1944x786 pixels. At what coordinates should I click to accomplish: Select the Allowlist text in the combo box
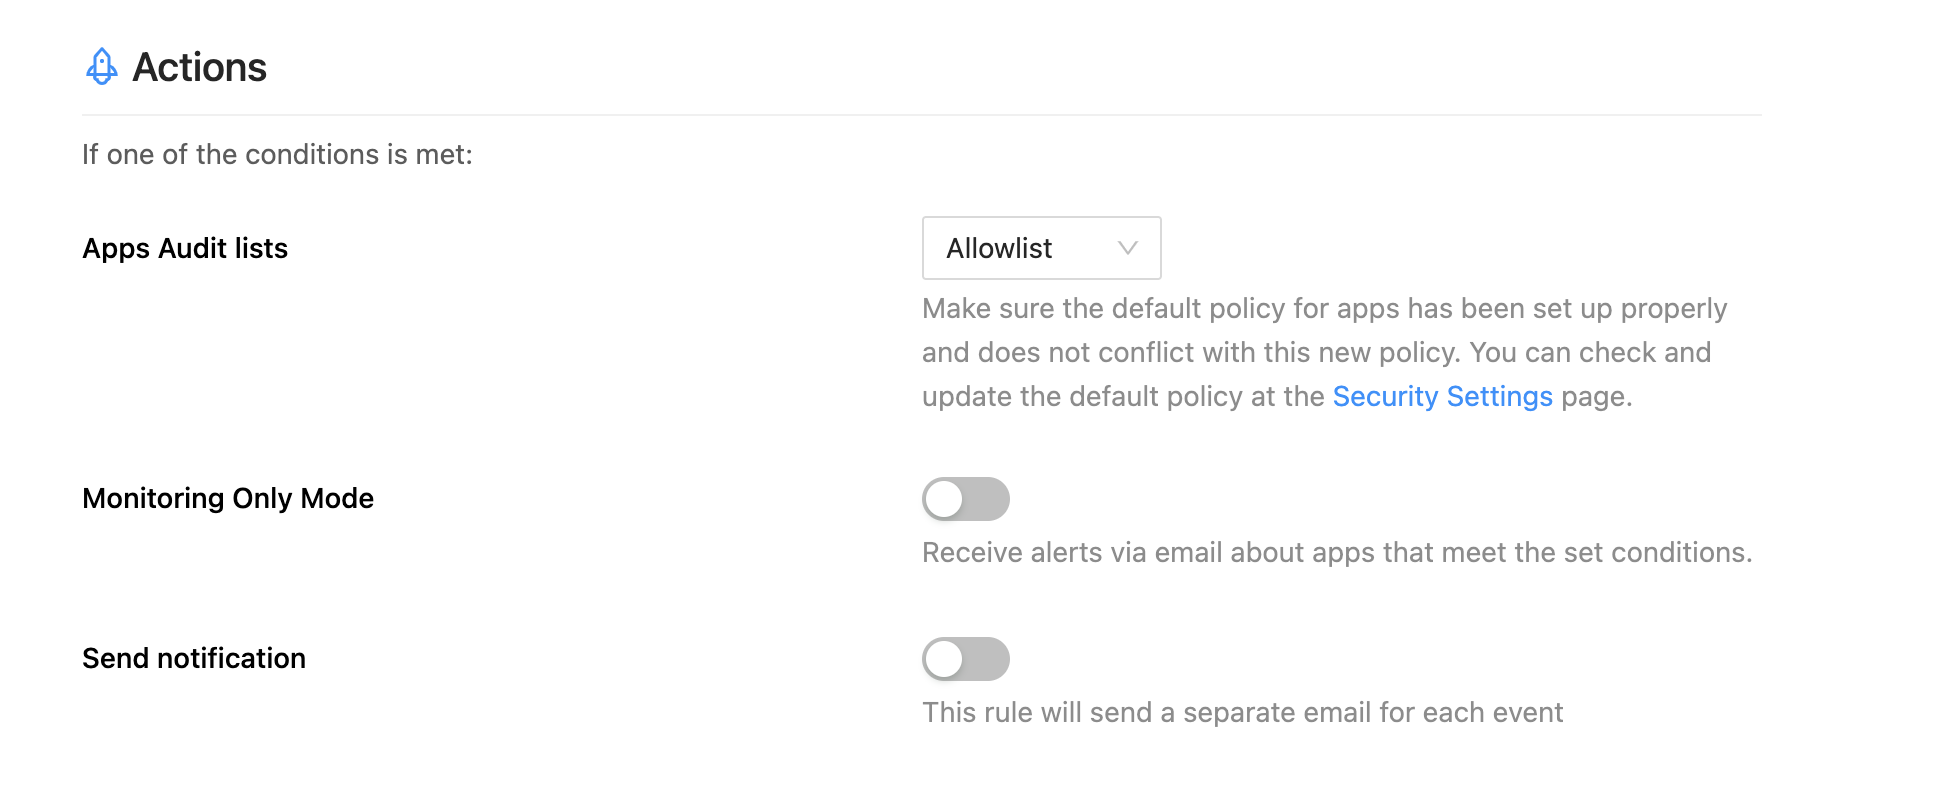click(999, 248)
